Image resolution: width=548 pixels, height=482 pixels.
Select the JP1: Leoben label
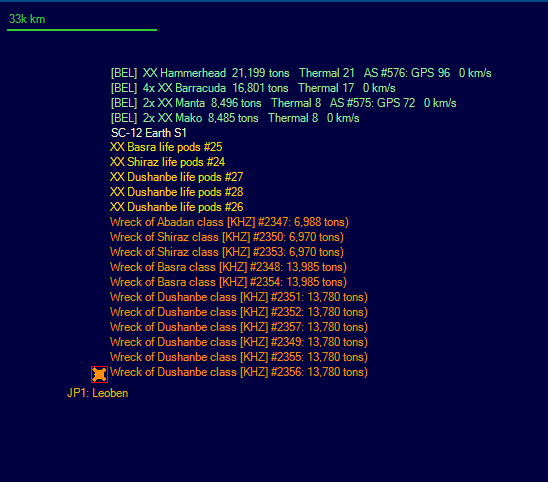tap(98, 393)
